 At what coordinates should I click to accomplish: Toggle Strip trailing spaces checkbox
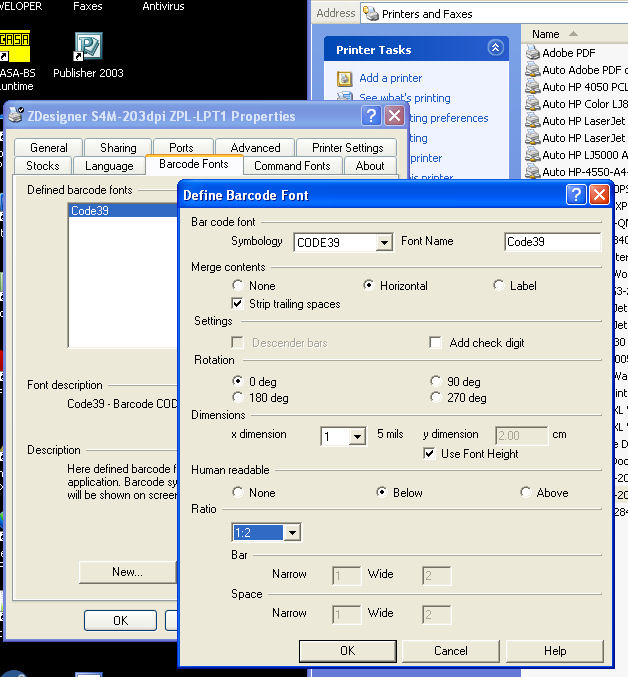[237, 304]
